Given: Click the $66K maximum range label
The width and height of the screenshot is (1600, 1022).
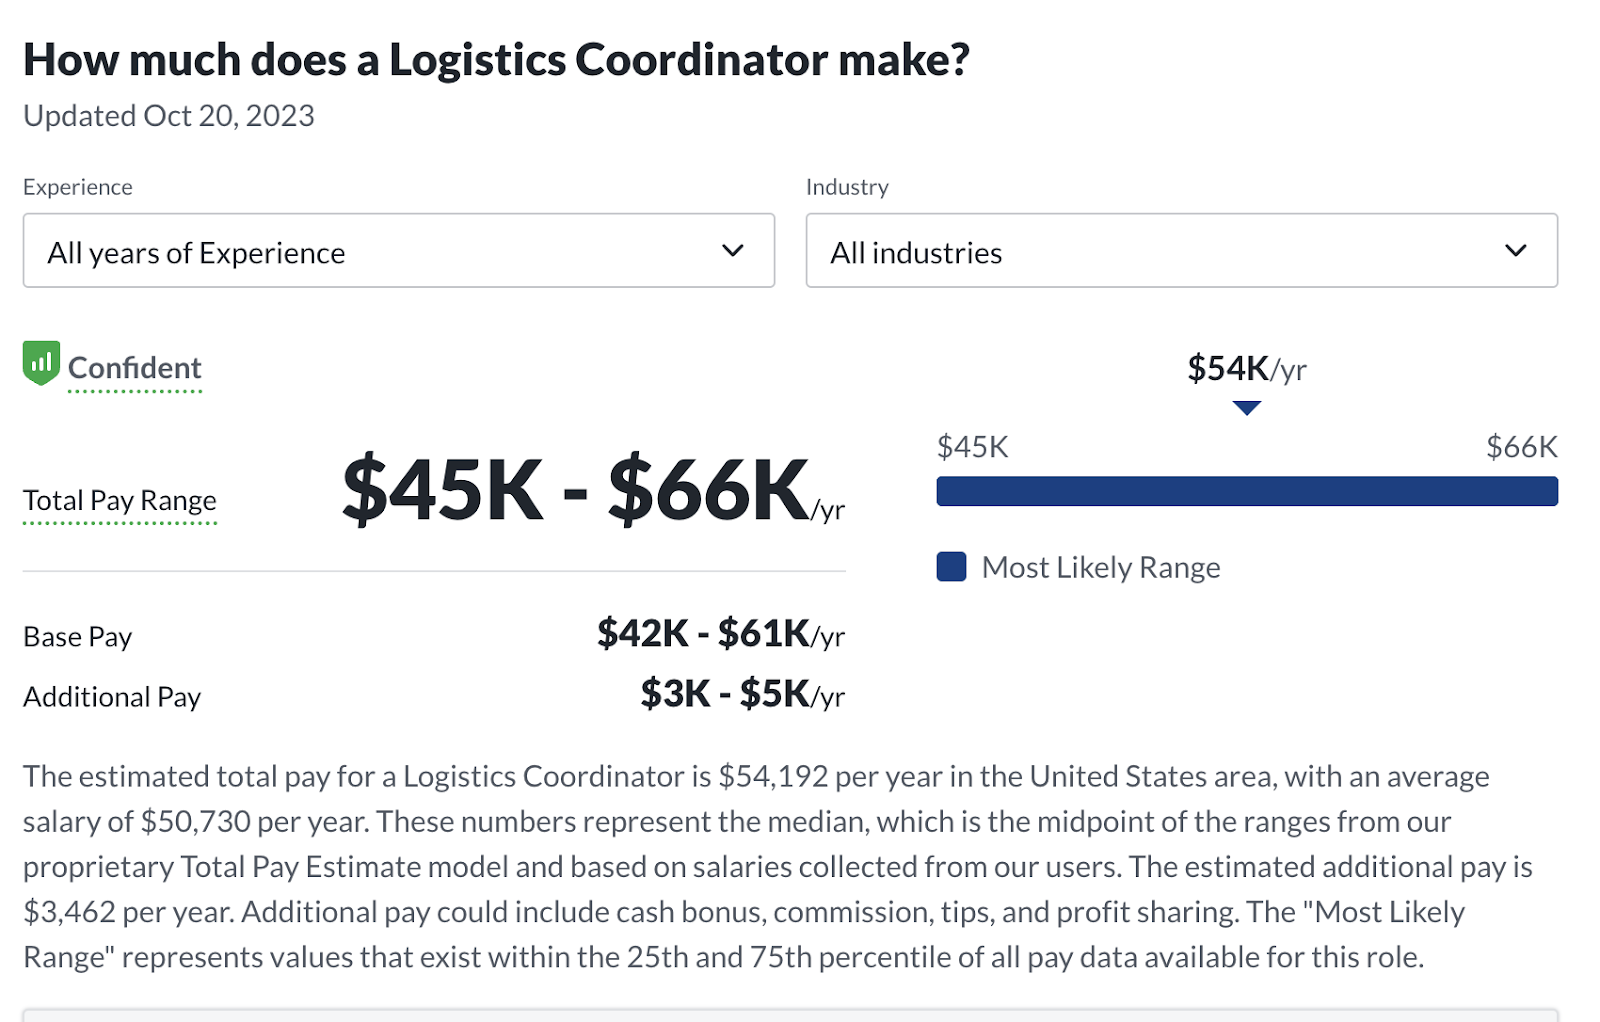Looking at the screenshot, I should (x=1521, y=447).
